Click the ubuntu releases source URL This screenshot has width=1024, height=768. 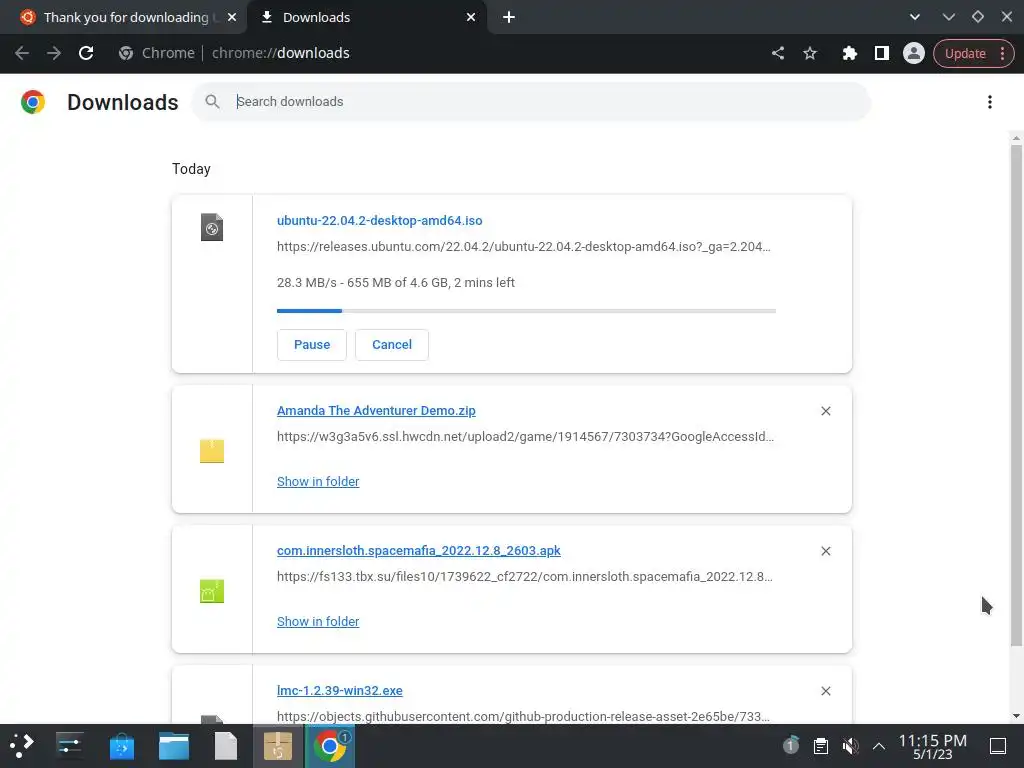point(524,247)
